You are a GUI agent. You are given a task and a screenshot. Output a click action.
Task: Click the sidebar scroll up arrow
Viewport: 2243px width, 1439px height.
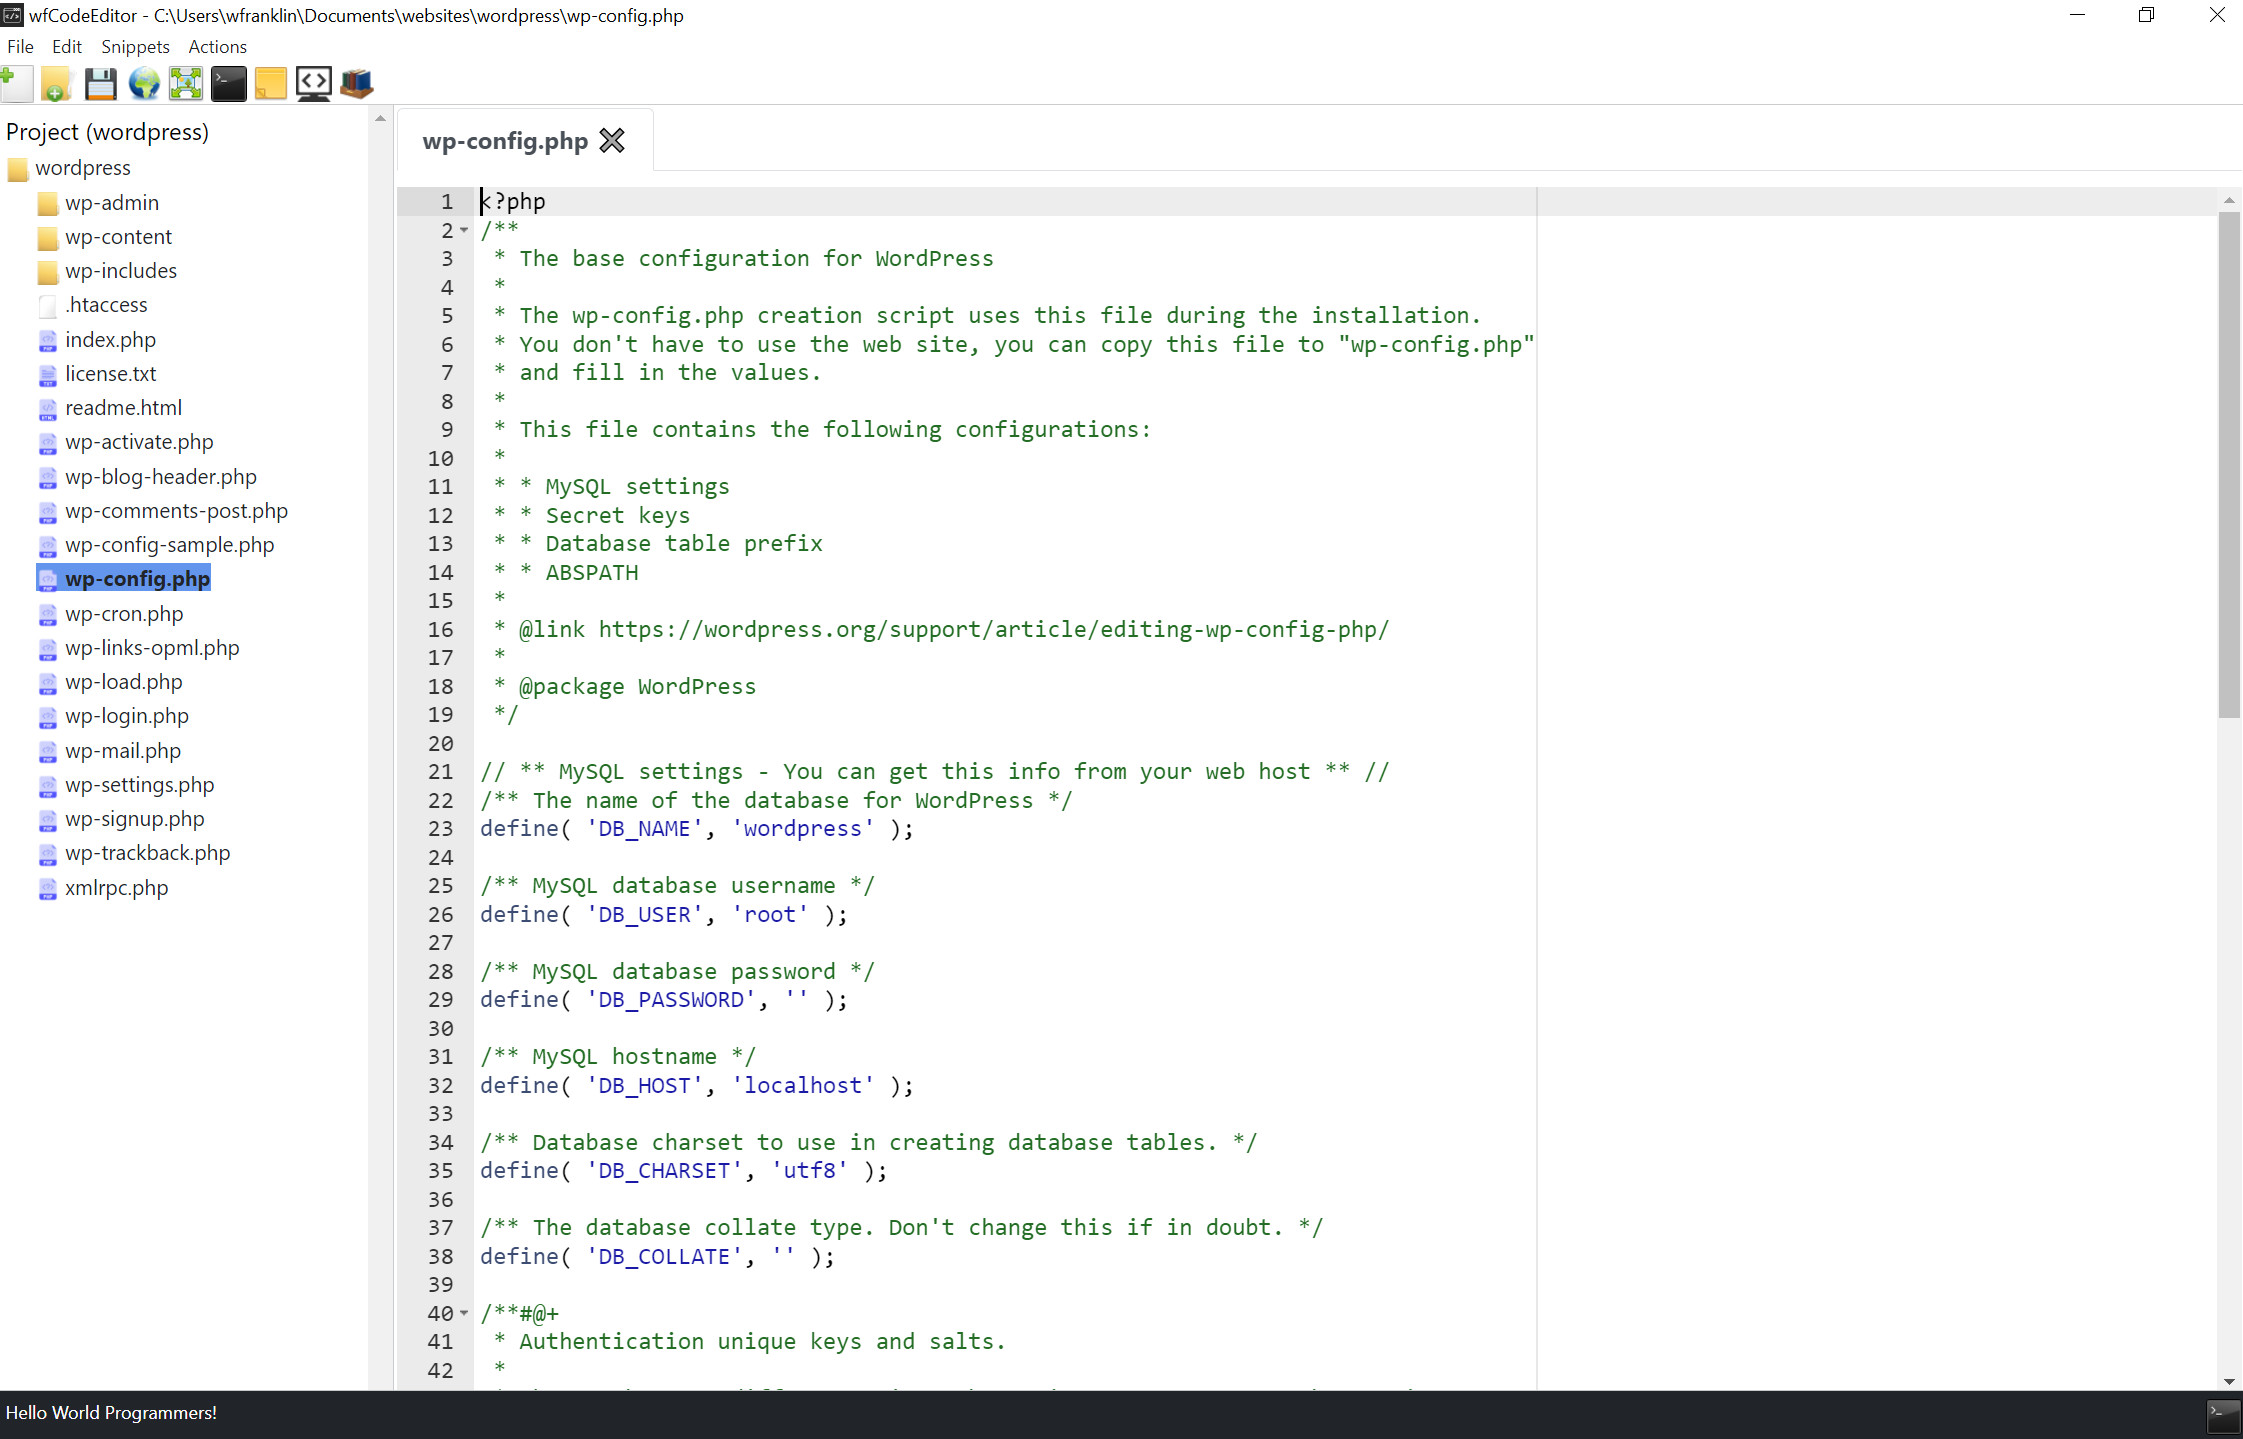pos(380,119)
